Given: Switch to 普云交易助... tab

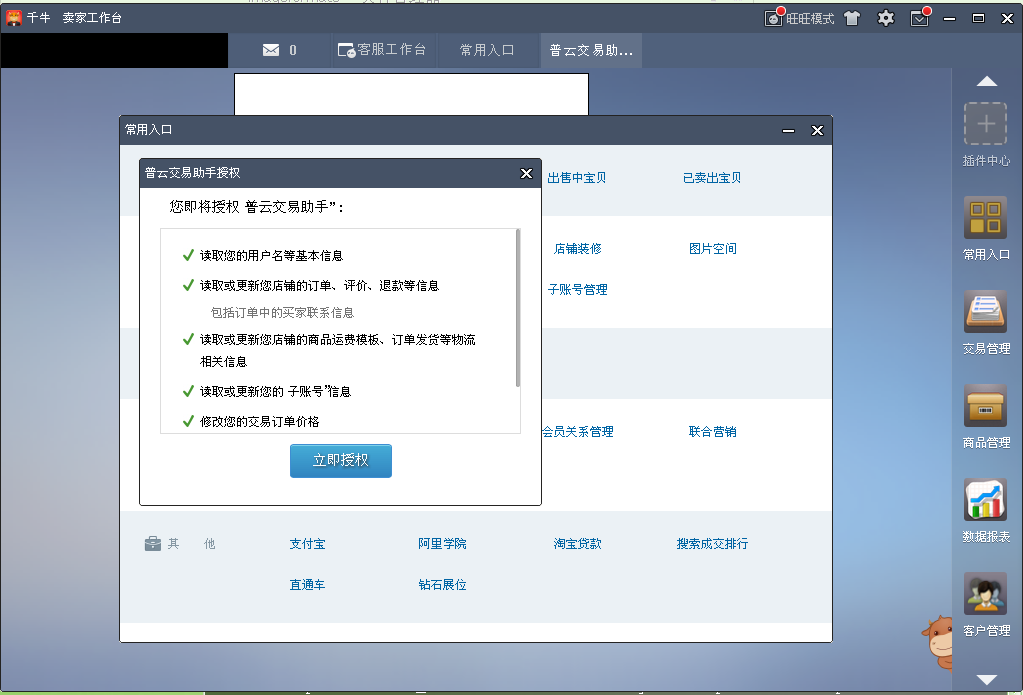Looking at the screenshot, I should pos(591,50).
